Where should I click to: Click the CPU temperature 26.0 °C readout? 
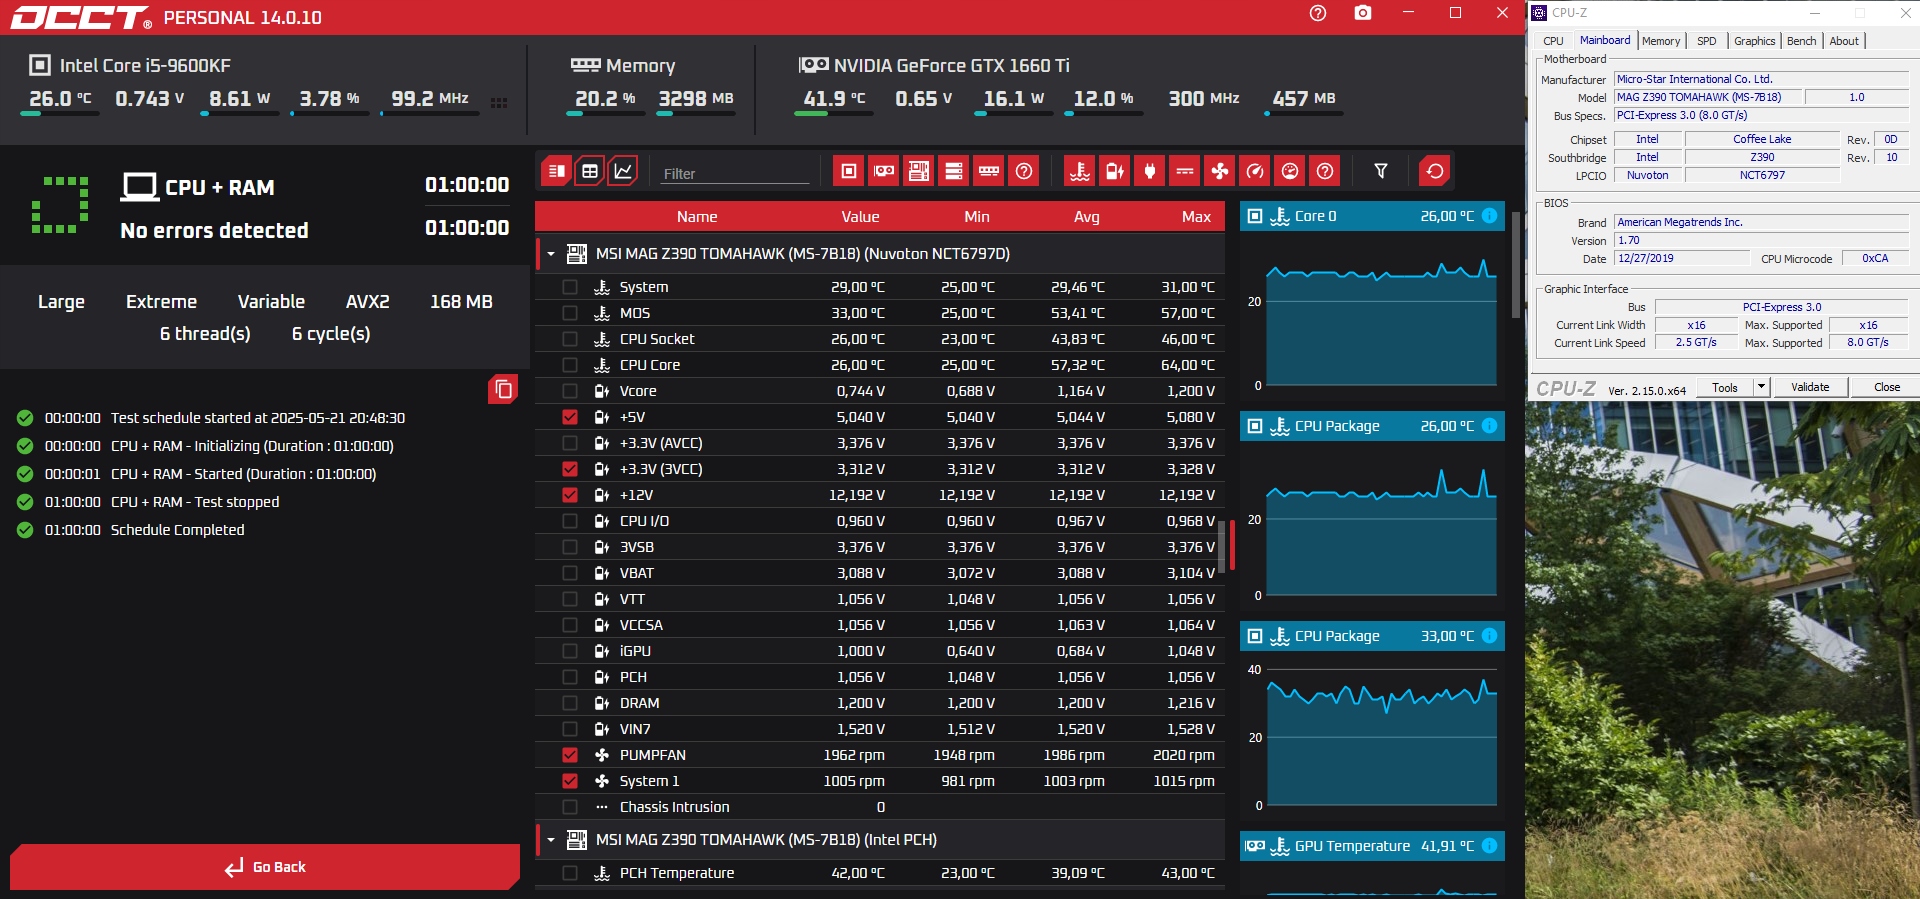point(60,98)
